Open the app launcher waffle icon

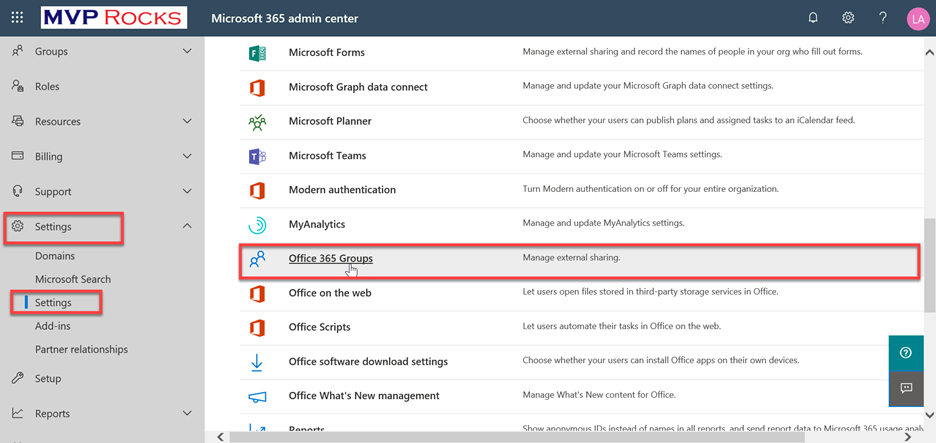pos(17,18)
